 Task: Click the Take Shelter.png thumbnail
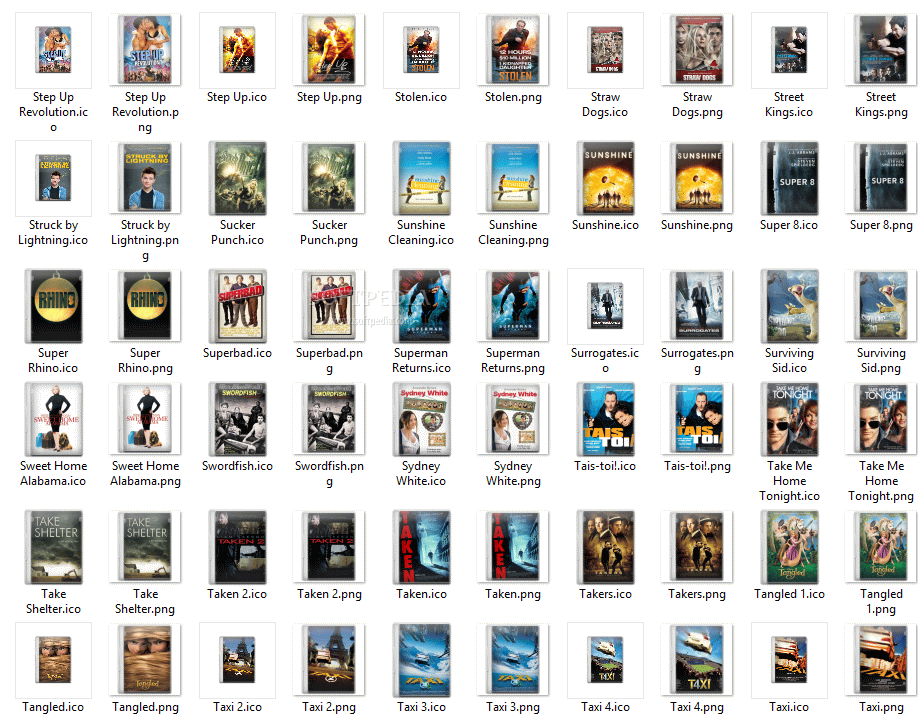145,547
